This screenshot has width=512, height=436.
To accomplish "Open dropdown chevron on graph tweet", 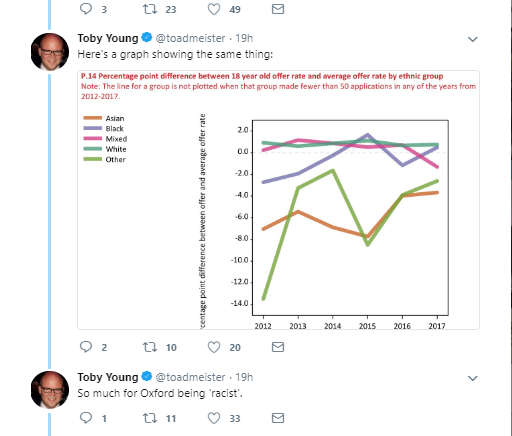I will click(473, 39).
